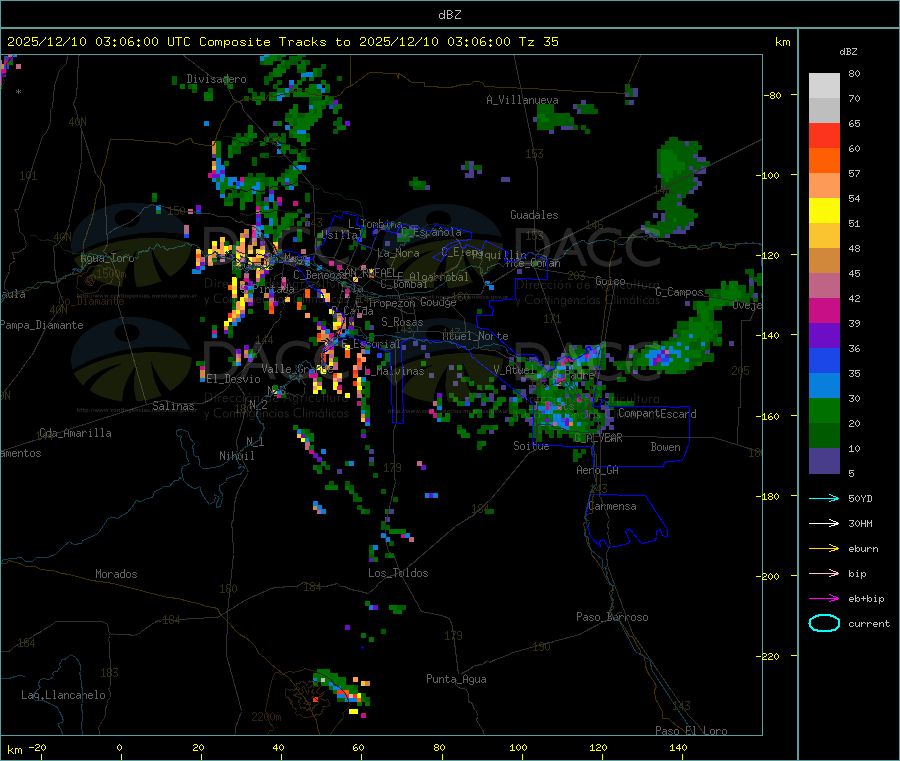This screenshot has width=900, height=761.
Task: Click the Punta_Agua place label
Action: [x=456, y=680]
